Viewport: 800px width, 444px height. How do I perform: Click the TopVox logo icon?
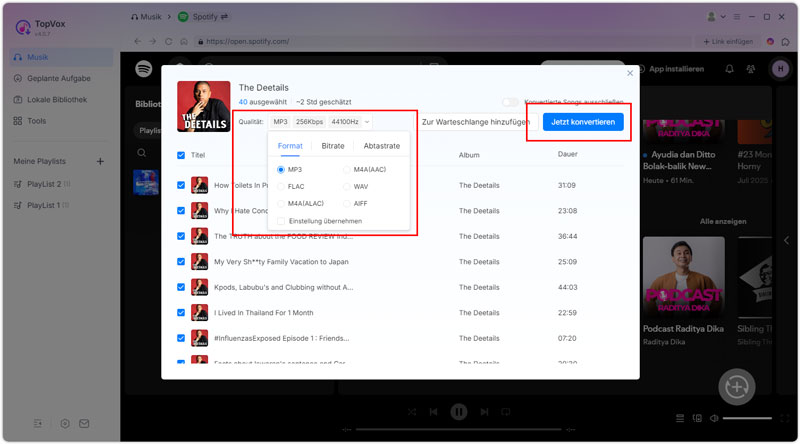tap(23, 27)
